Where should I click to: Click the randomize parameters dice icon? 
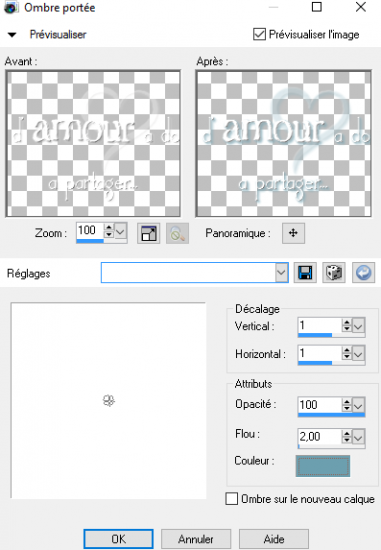[334, 273]
